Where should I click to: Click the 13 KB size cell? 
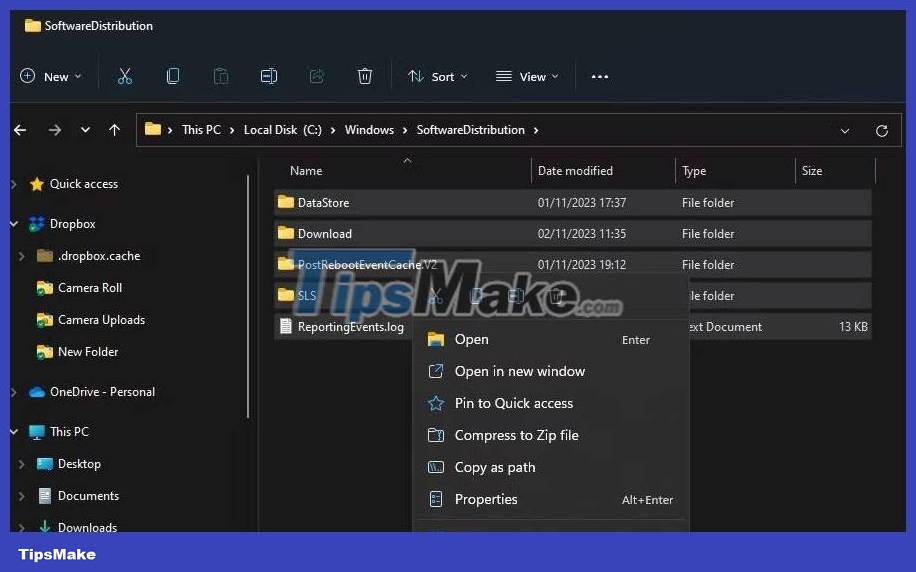click(853, 327)
